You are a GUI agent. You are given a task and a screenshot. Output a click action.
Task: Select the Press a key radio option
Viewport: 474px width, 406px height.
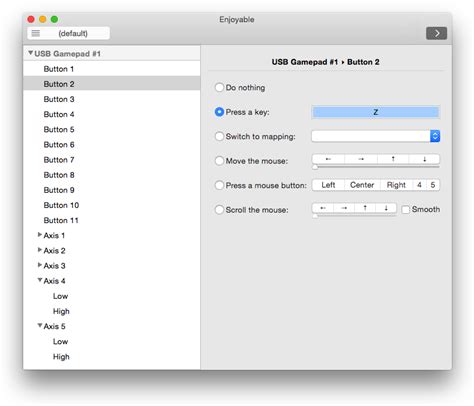[x=219, y=112]
